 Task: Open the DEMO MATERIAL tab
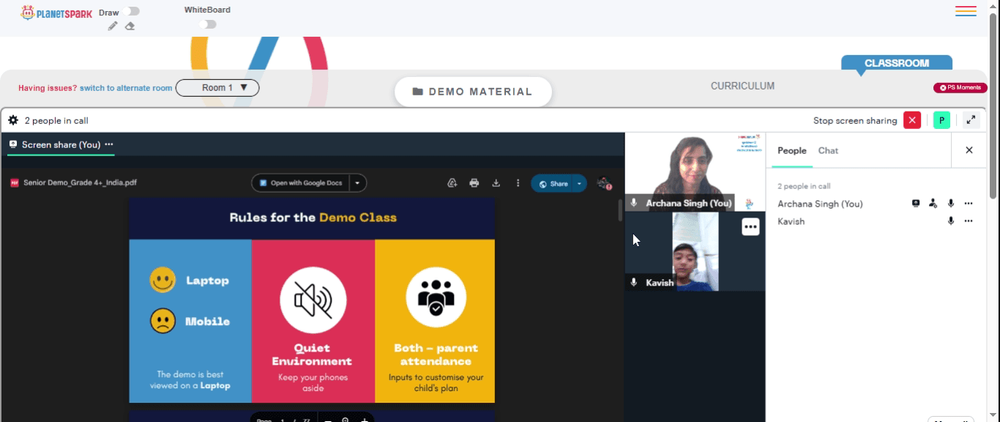click(473, 92)
